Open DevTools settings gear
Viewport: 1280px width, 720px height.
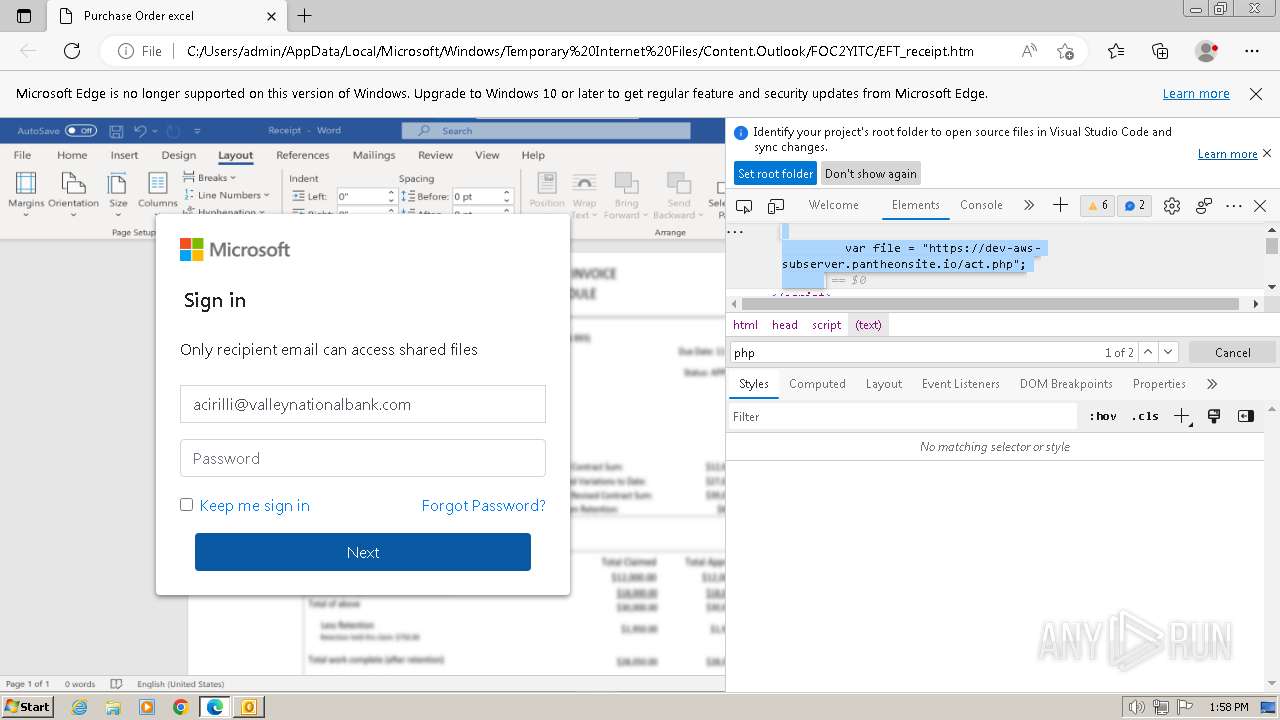coord(1172,205)
